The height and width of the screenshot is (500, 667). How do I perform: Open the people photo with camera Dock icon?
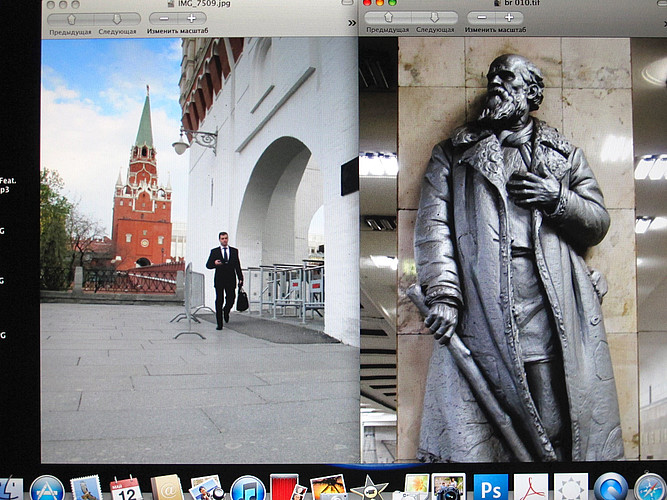point(449,488)
